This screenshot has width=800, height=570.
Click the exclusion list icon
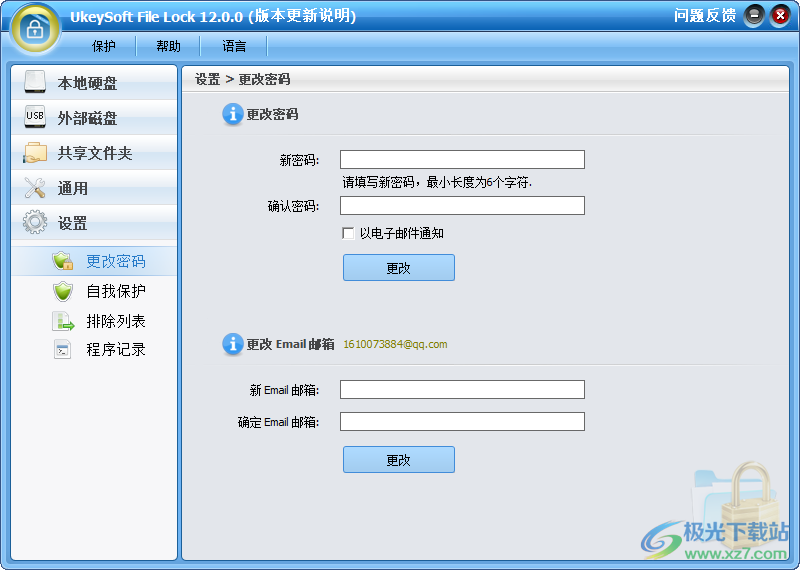(63, 321)
